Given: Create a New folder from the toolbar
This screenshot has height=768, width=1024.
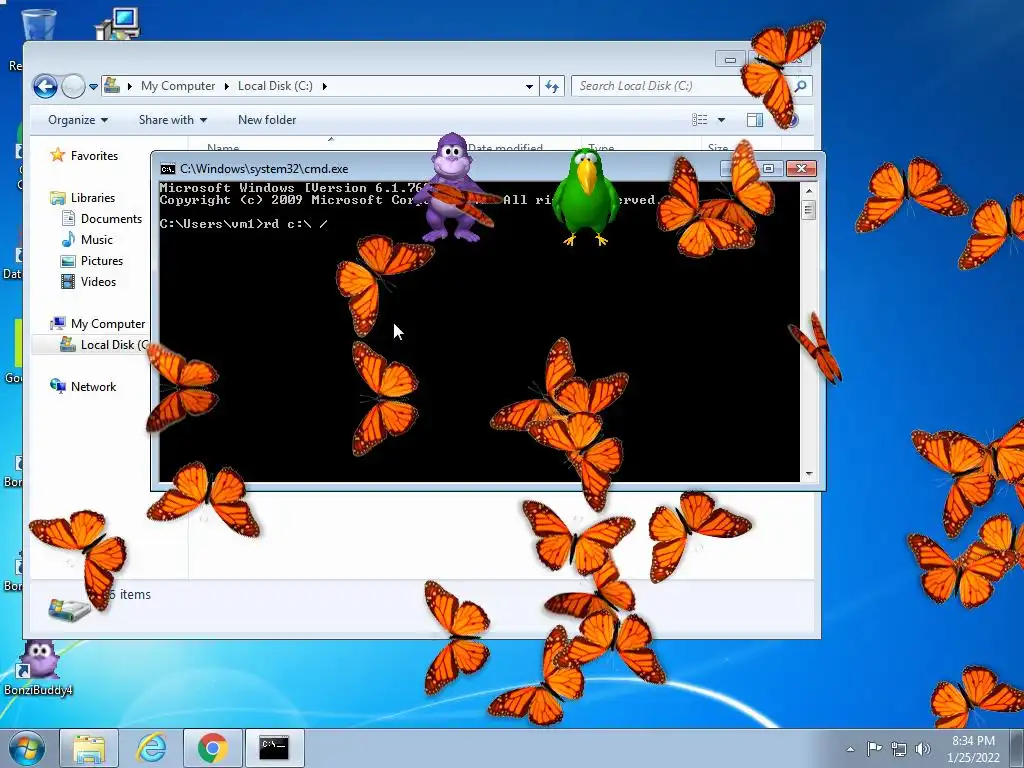Looking at the screenshot, I should tap(266, 120).
